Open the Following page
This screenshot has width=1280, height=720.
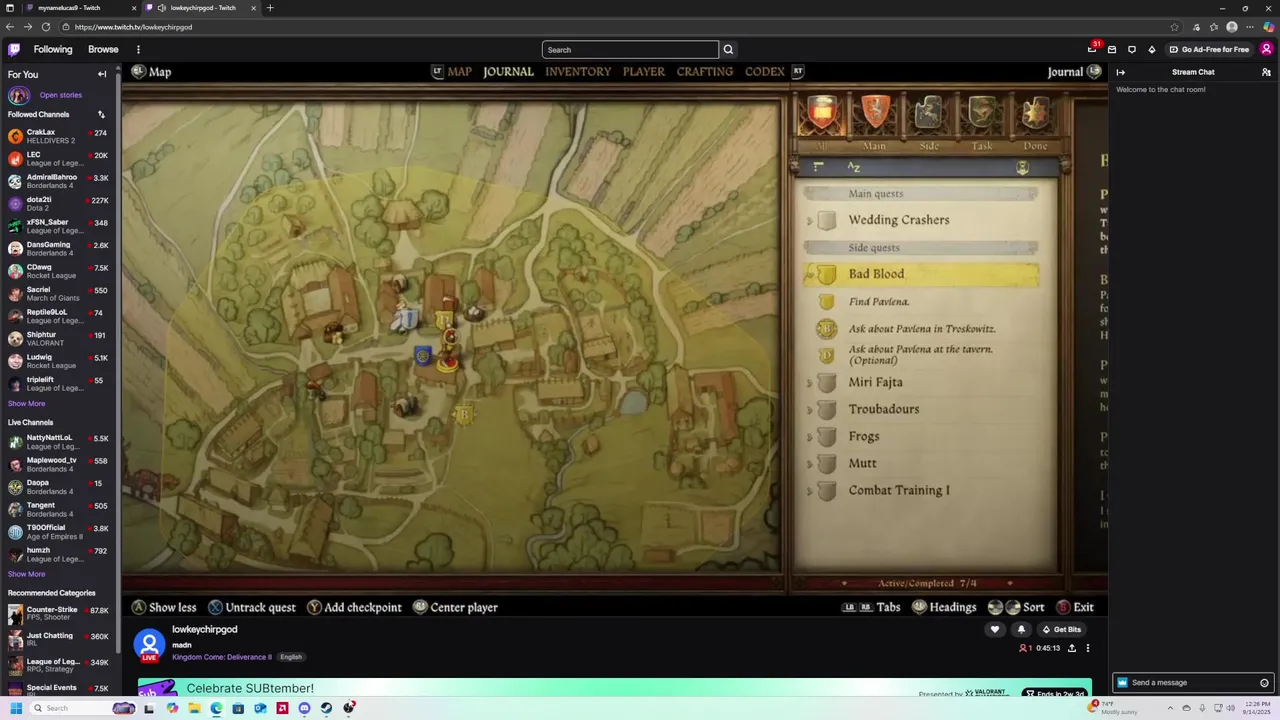[53, 49]
